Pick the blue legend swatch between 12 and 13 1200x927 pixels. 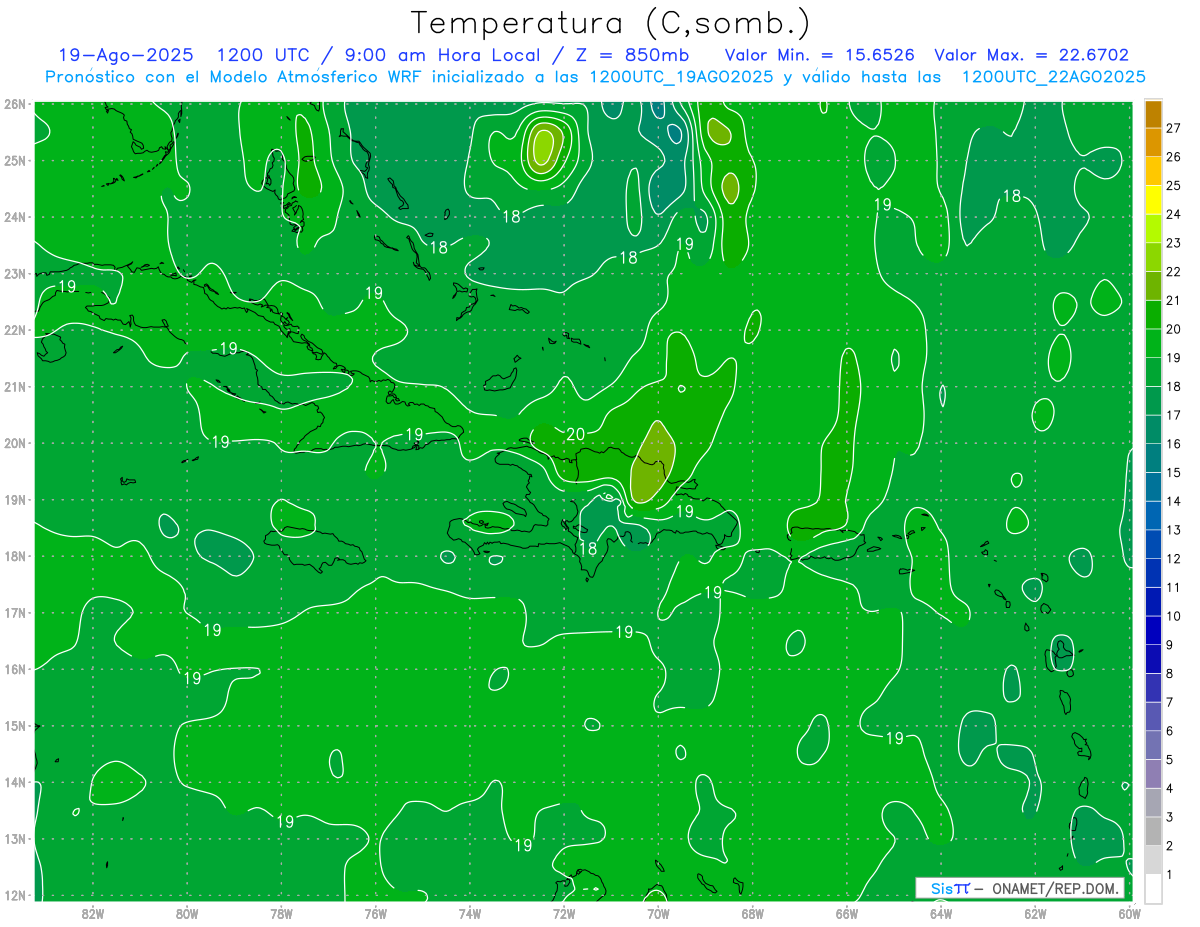[x=1153, y=544]
